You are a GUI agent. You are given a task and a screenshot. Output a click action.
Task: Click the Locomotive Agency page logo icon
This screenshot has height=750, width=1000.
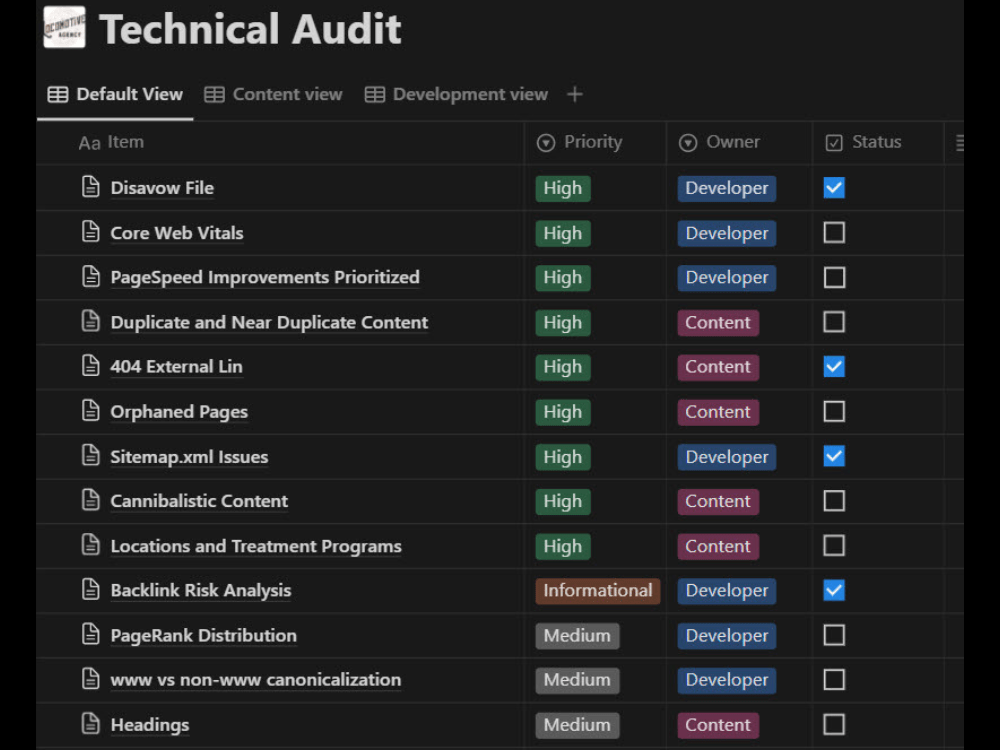64,27
